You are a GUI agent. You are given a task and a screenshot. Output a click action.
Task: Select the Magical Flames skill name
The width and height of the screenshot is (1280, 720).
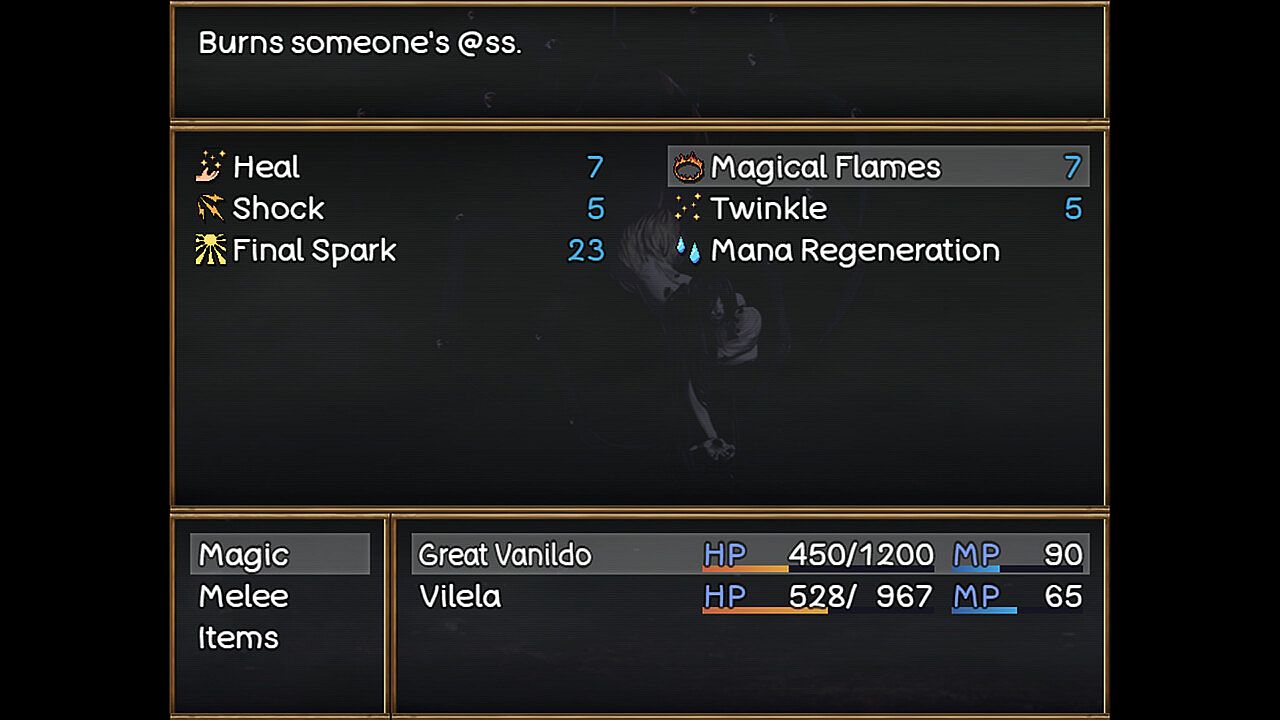tap(826, 167)
